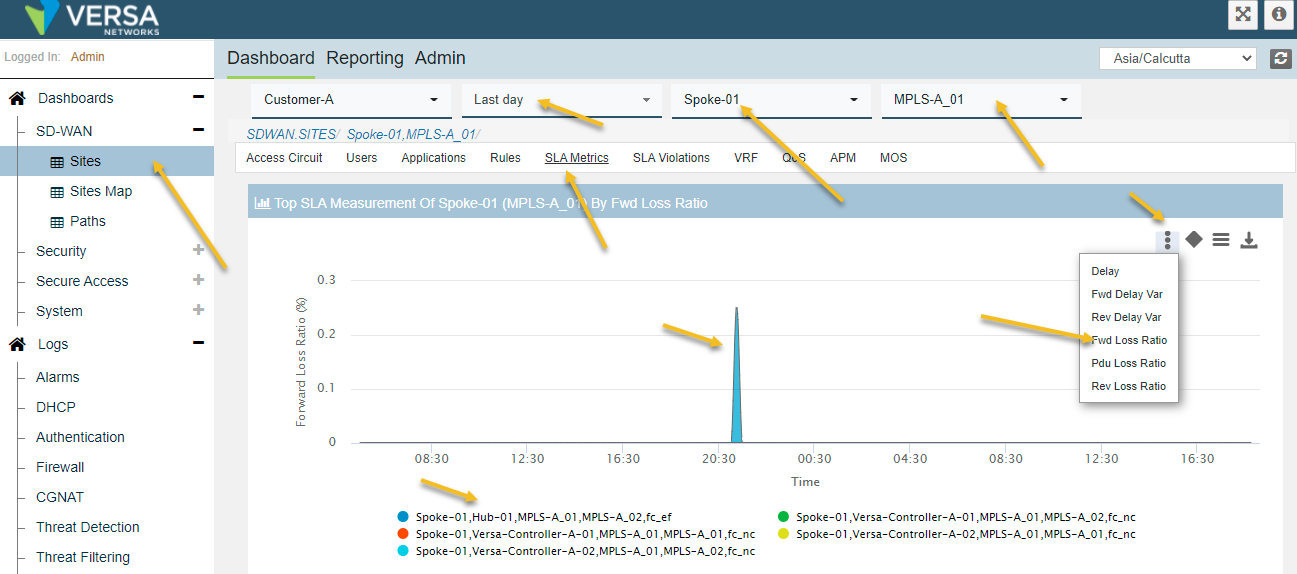Toggle blue Spoke-01,Hub-01 fc_ef legend swatch
The width and height of the screenshot is (1297, 574).
click(x=403, y=517)
